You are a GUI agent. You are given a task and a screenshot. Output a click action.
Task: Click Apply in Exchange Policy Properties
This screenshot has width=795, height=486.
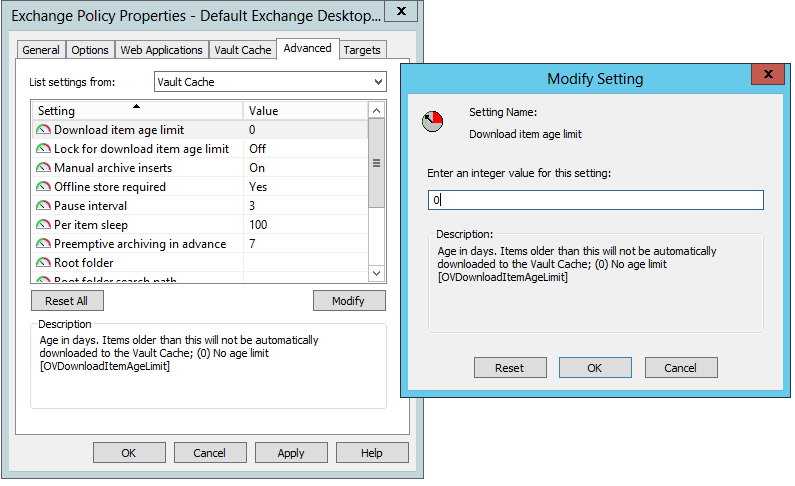point(291,453)
